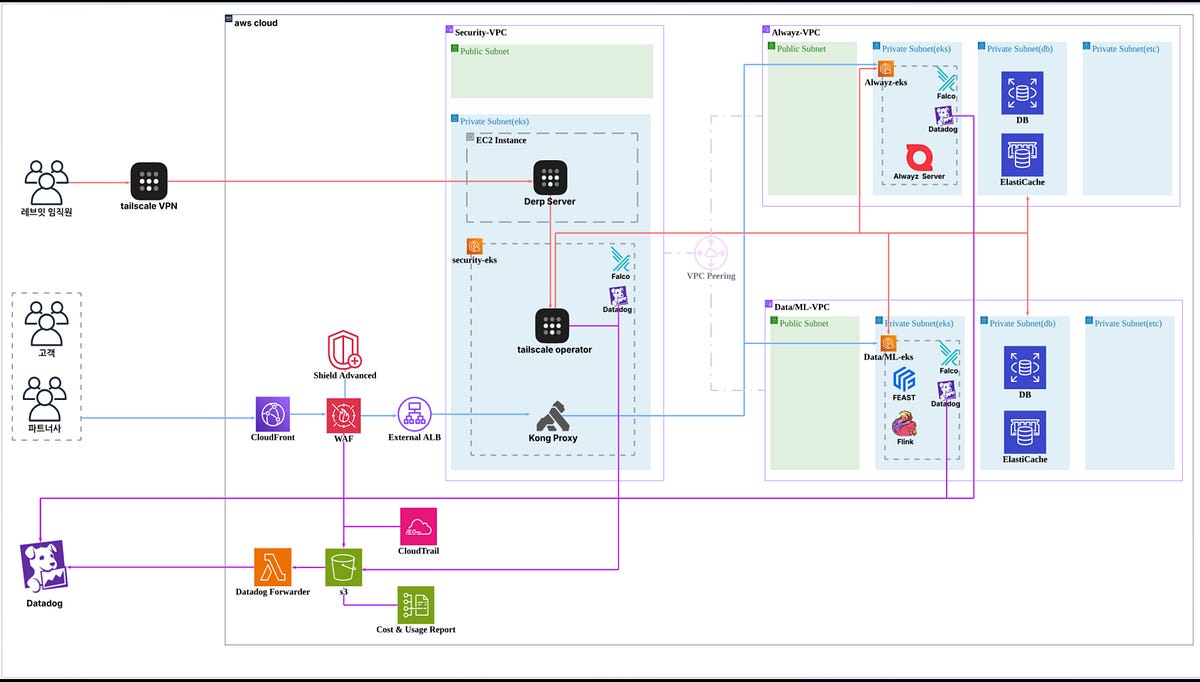This screenshot has height=682, width=1200.
Task: Select the Cost & Usage Report icon
Action: (x=415, y=604)
